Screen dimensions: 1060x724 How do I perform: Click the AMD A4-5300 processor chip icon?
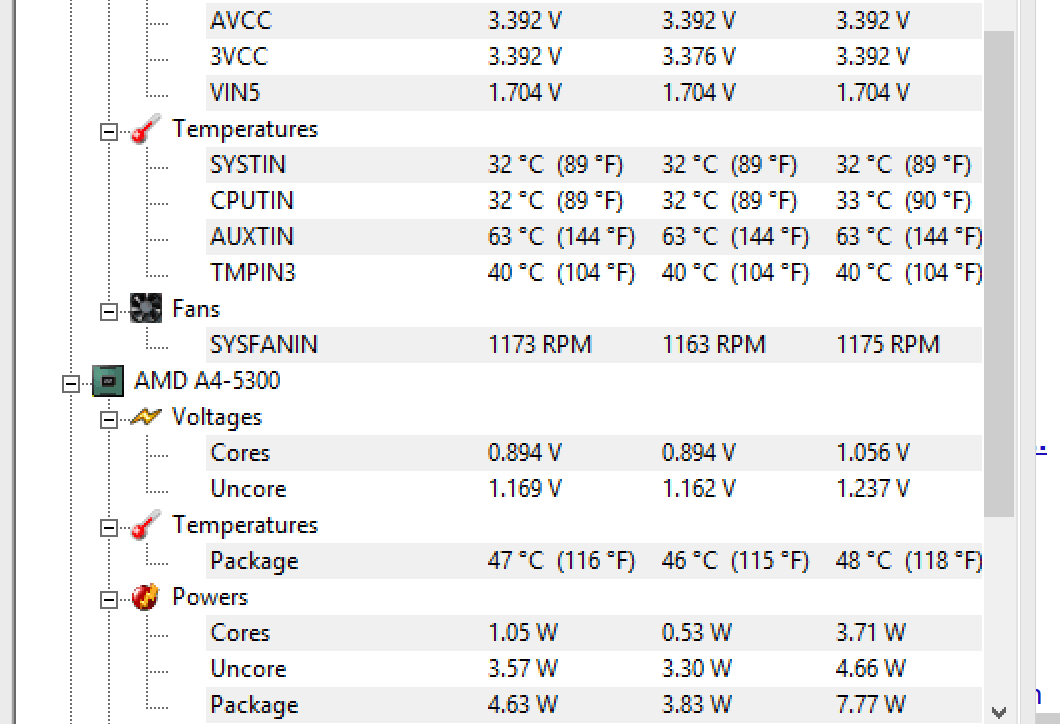pyautogui.click(x=108, y=381)
